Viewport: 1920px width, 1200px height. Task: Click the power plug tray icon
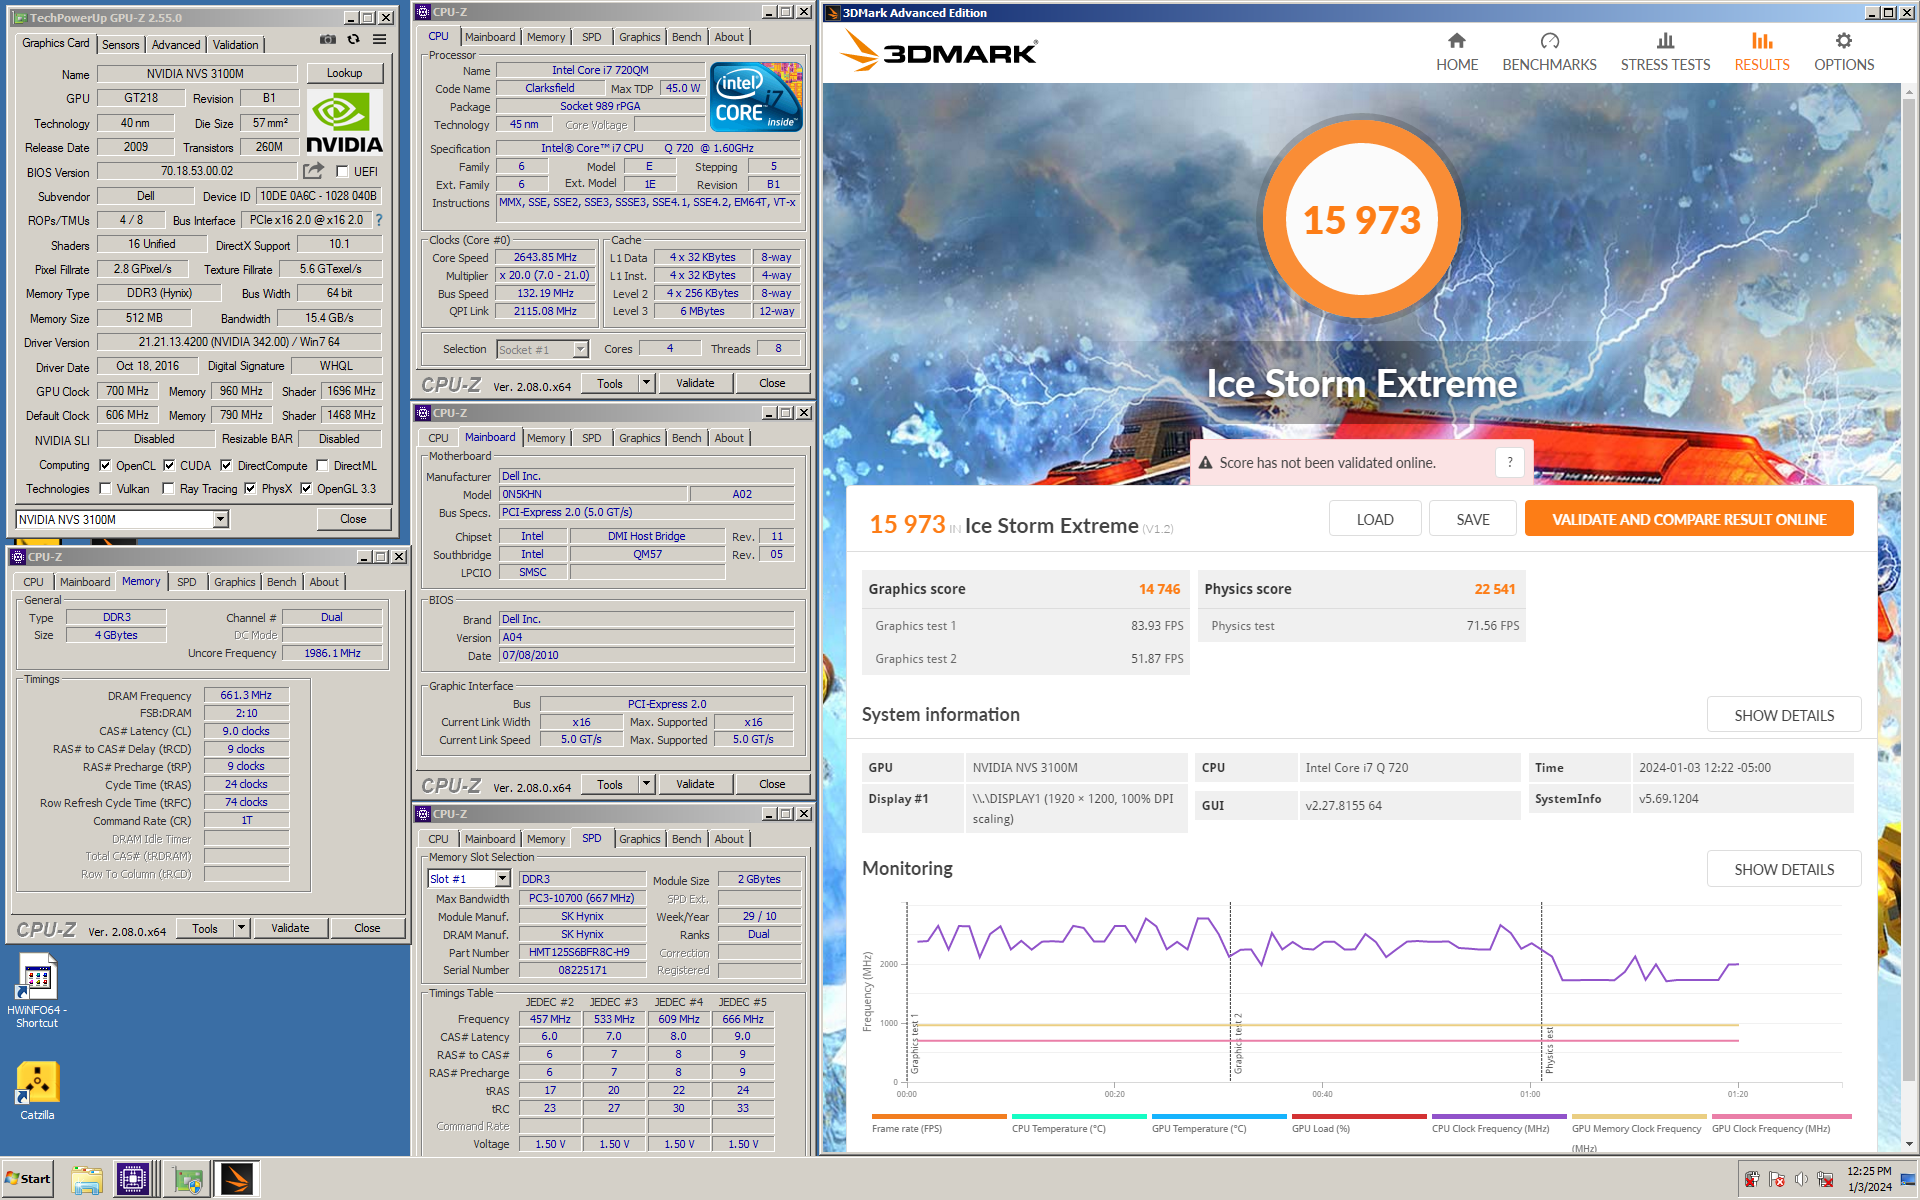click(1752, 1179)
